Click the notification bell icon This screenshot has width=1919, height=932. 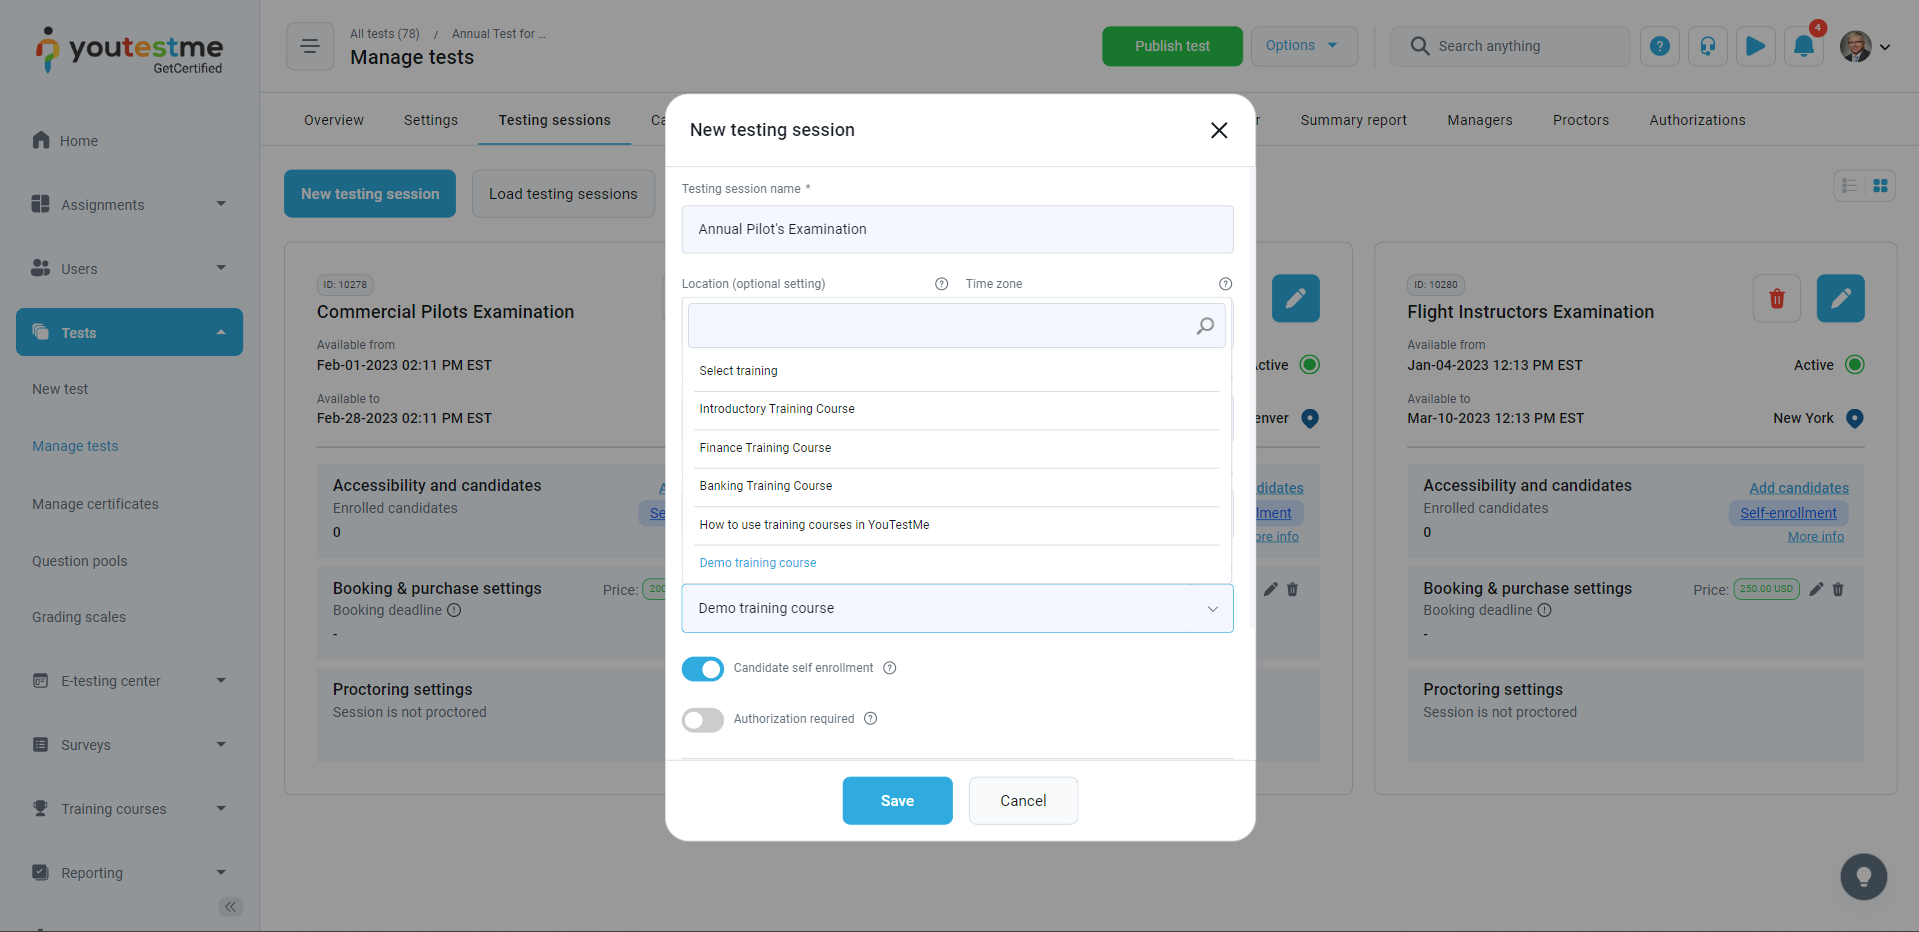pos(1803,46)
